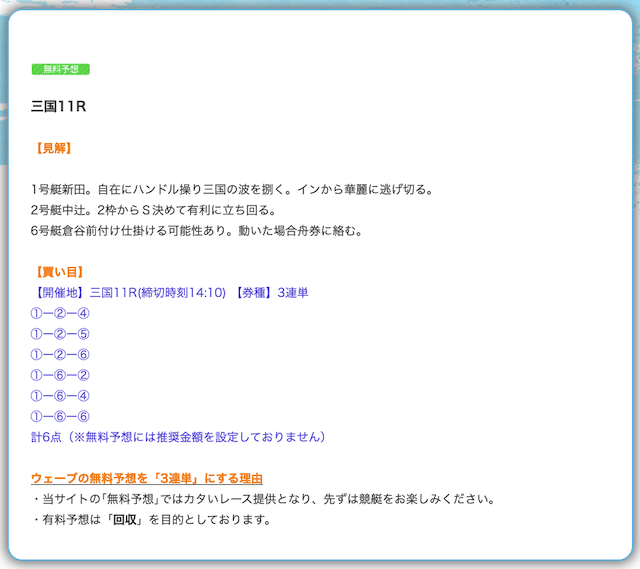The height and width of the screenshot is (569, 640).
Task: Click the line beginning 1号艇新田
Action: tap(232, 189)
